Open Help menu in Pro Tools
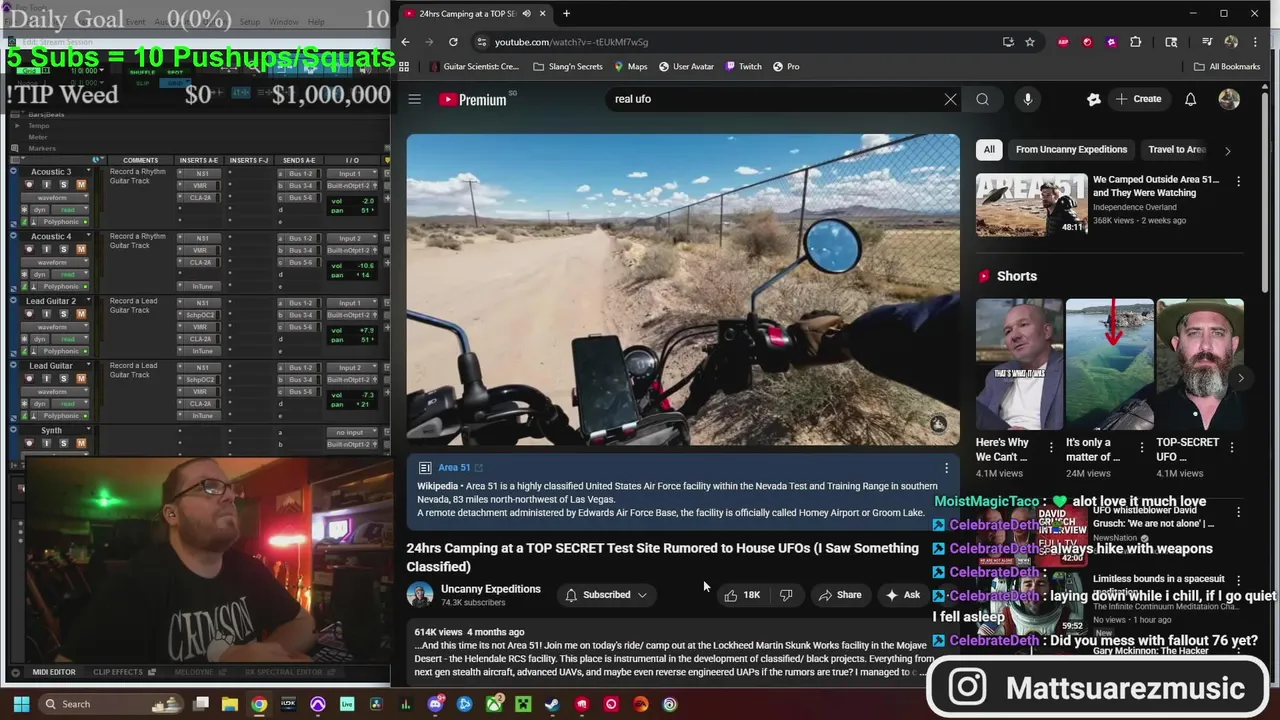The height and width of the screenshot is (720, 1280). [316, 22]
